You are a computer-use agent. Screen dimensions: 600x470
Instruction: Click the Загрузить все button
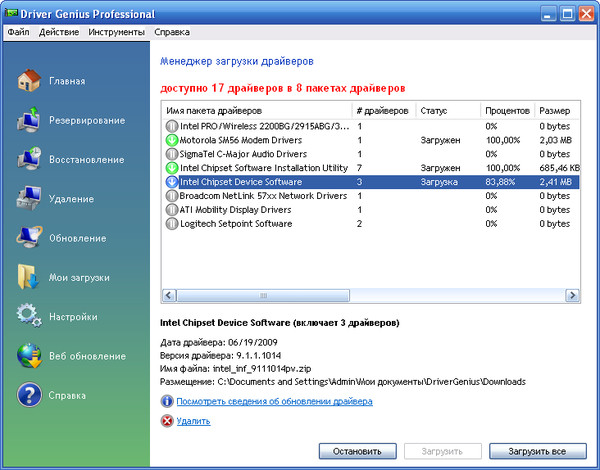[537, 451]
